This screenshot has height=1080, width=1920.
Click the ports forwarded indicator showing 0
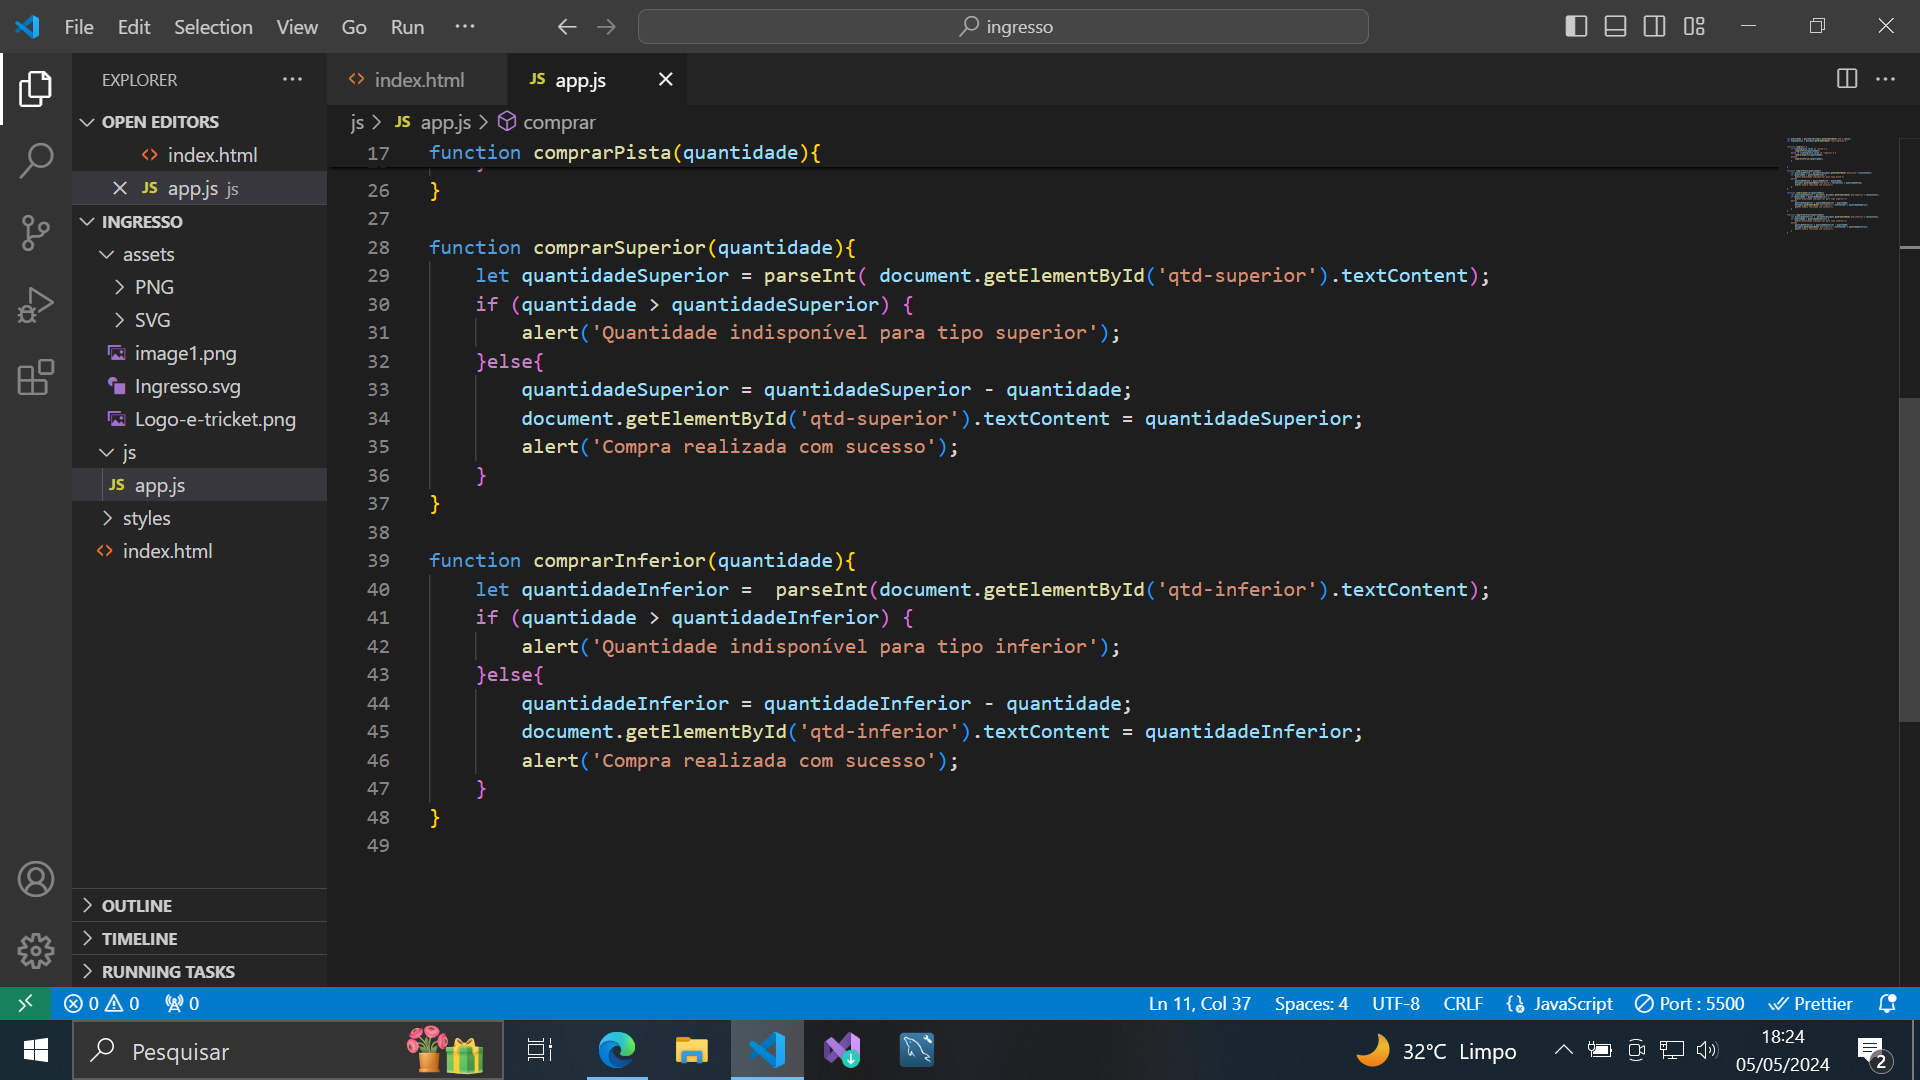[x=182, y=1003]
